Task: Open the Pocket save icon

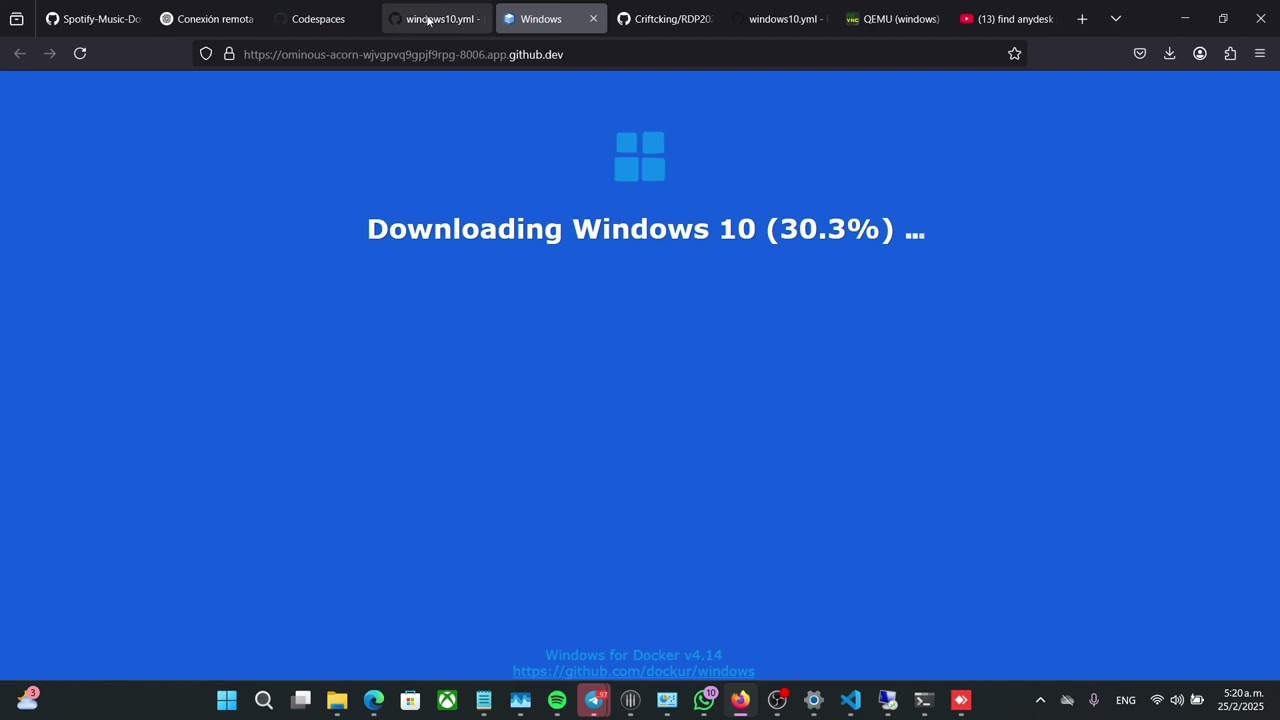Action: (1140, 54)
